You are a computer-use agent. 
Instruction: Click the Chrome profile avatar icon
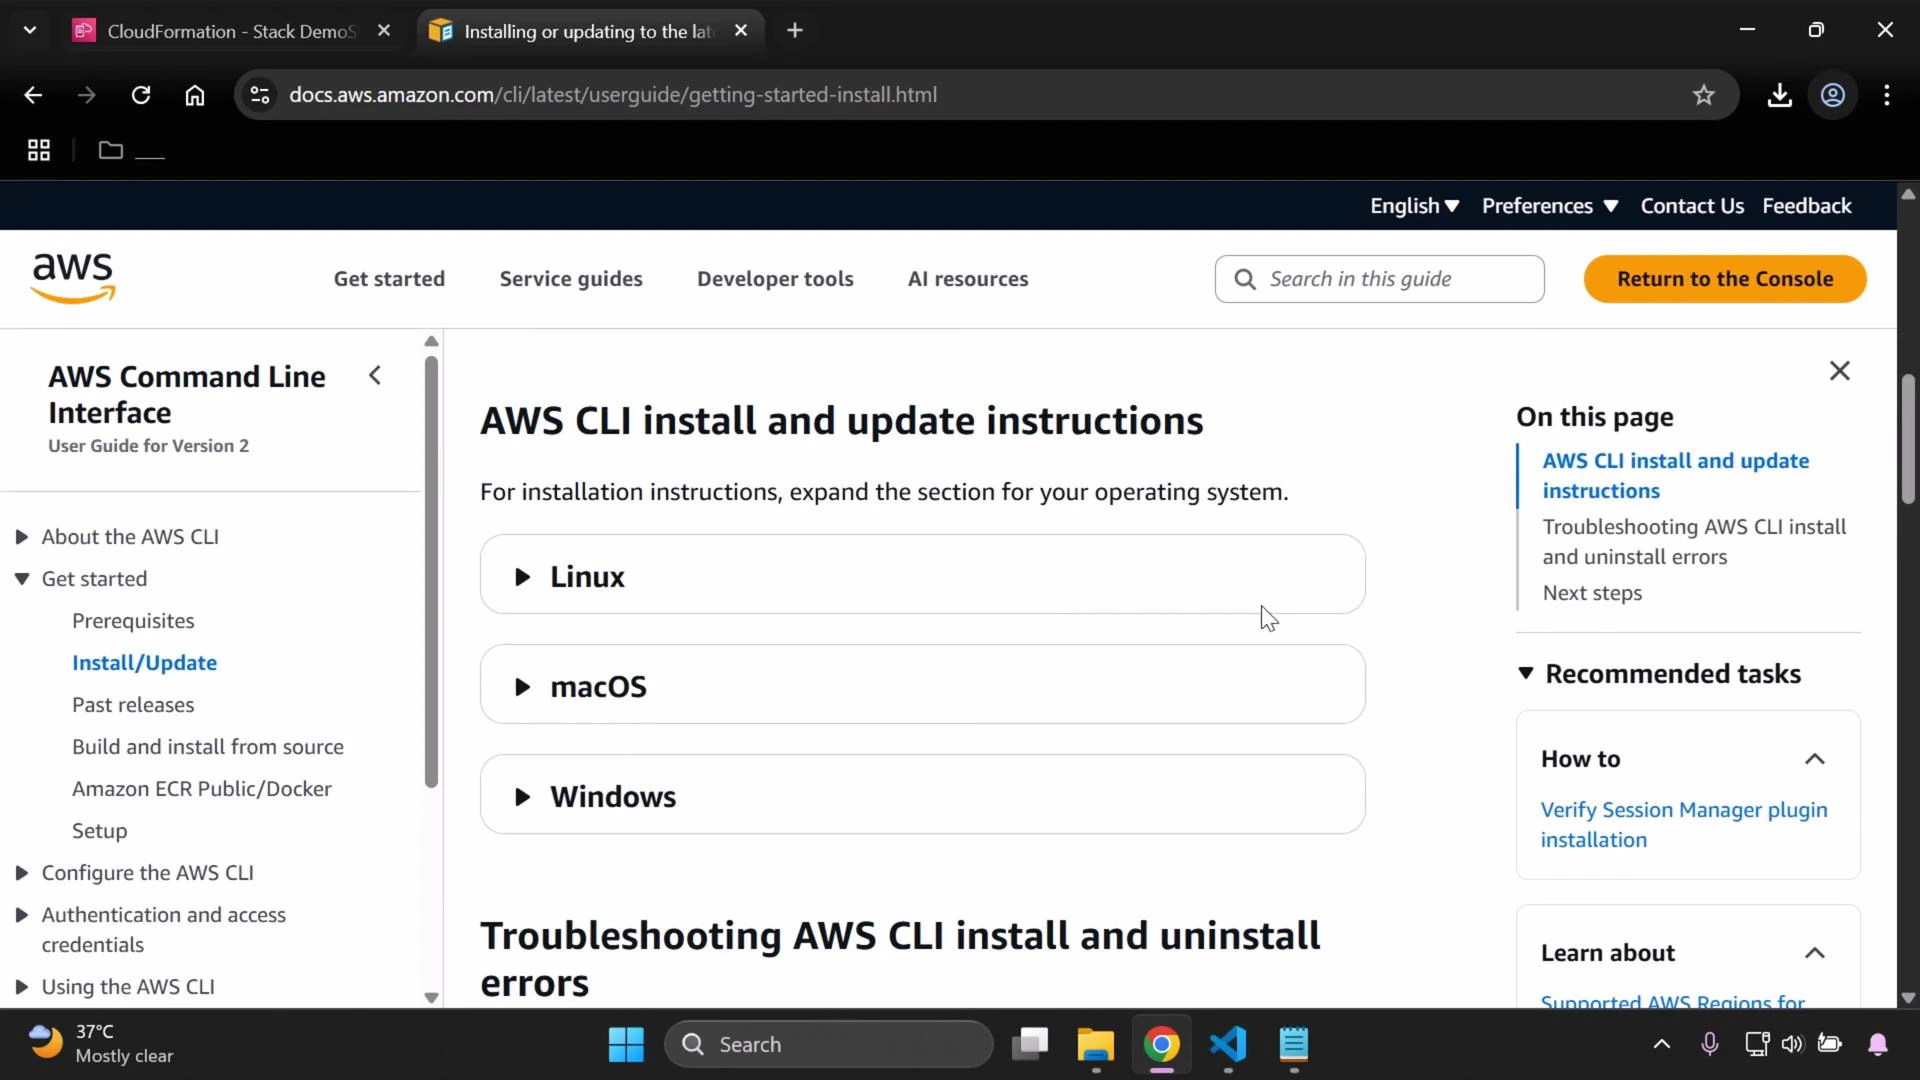1833,95
